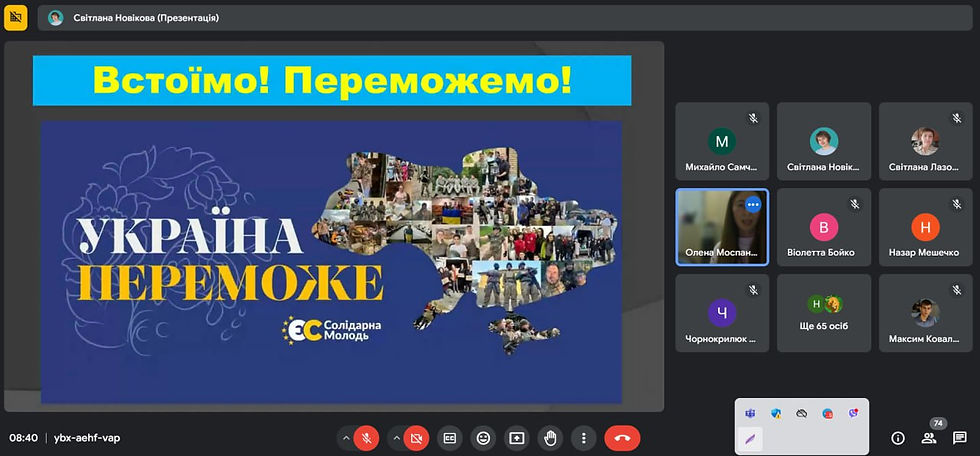Click the 'Встоїмо! Переможемо!' slide banner
The height and width of the screenshot is (456, 980).
click(x=332, y=81)
